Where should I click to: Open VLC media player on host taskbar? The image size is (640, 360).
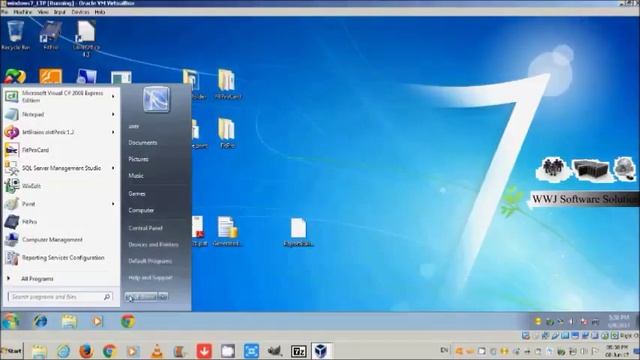click(157, 351)
